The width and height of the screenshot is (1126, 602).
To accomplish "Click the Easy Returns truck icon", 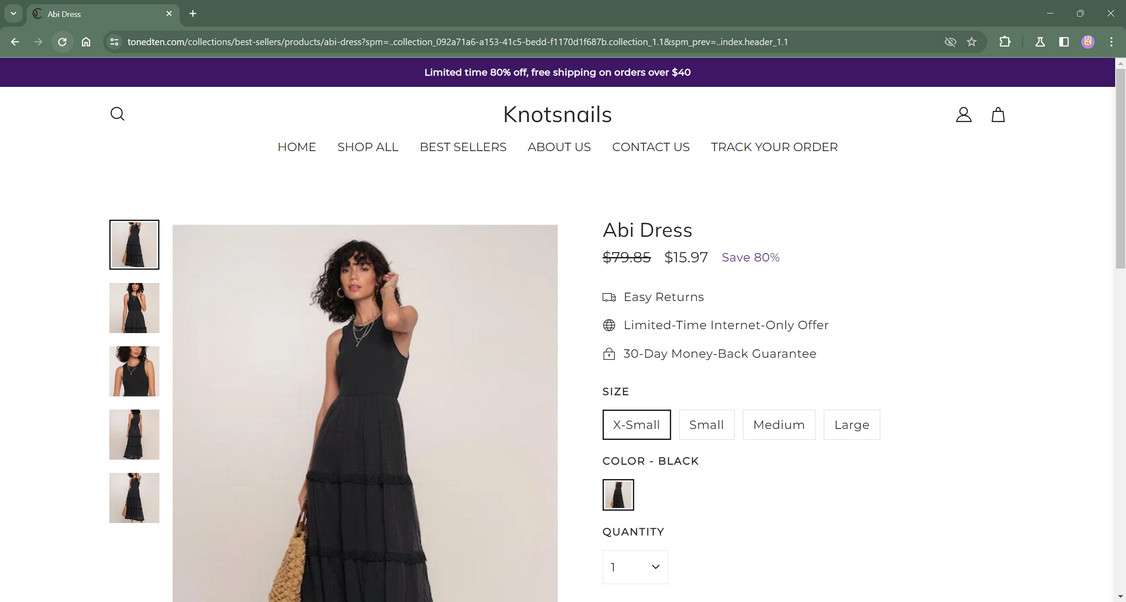I will pyautogui.click(x=608, y=296).
